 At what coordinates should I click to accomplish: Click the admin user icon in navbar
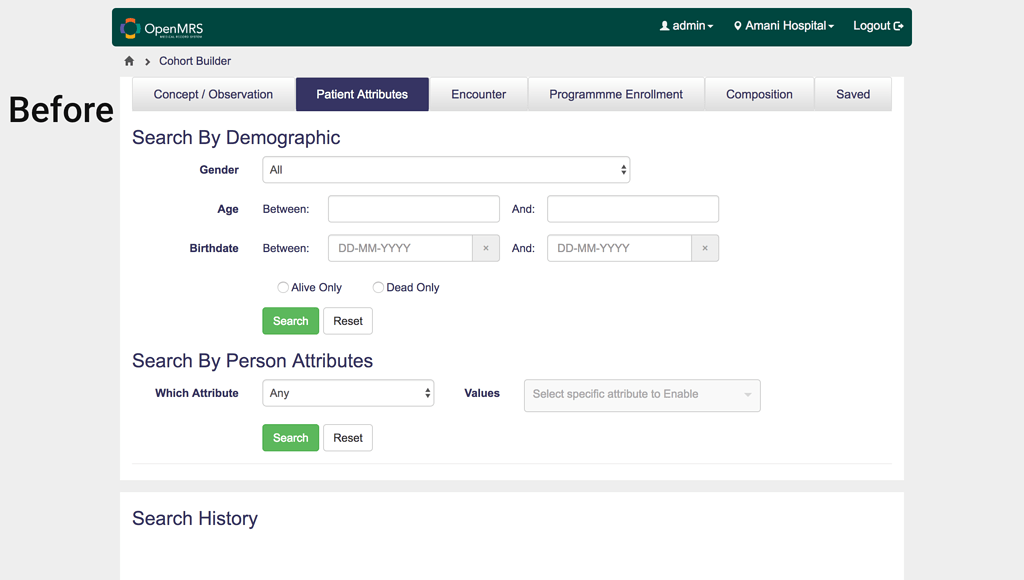click(666, 26)
